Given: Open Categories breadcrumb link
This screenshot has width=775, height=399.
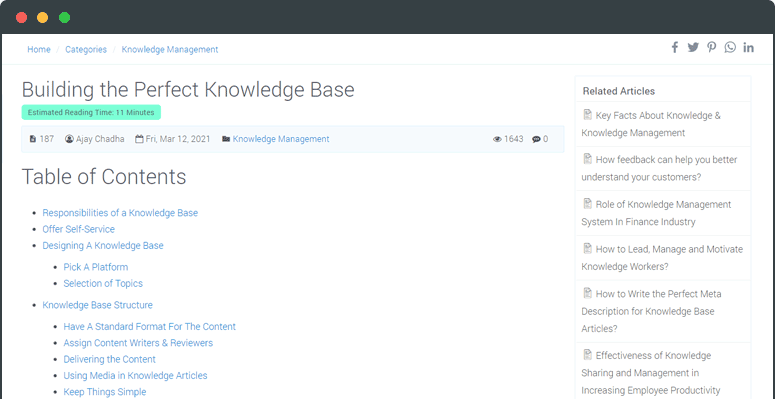Looking at the screenshot, I should 86,49.
